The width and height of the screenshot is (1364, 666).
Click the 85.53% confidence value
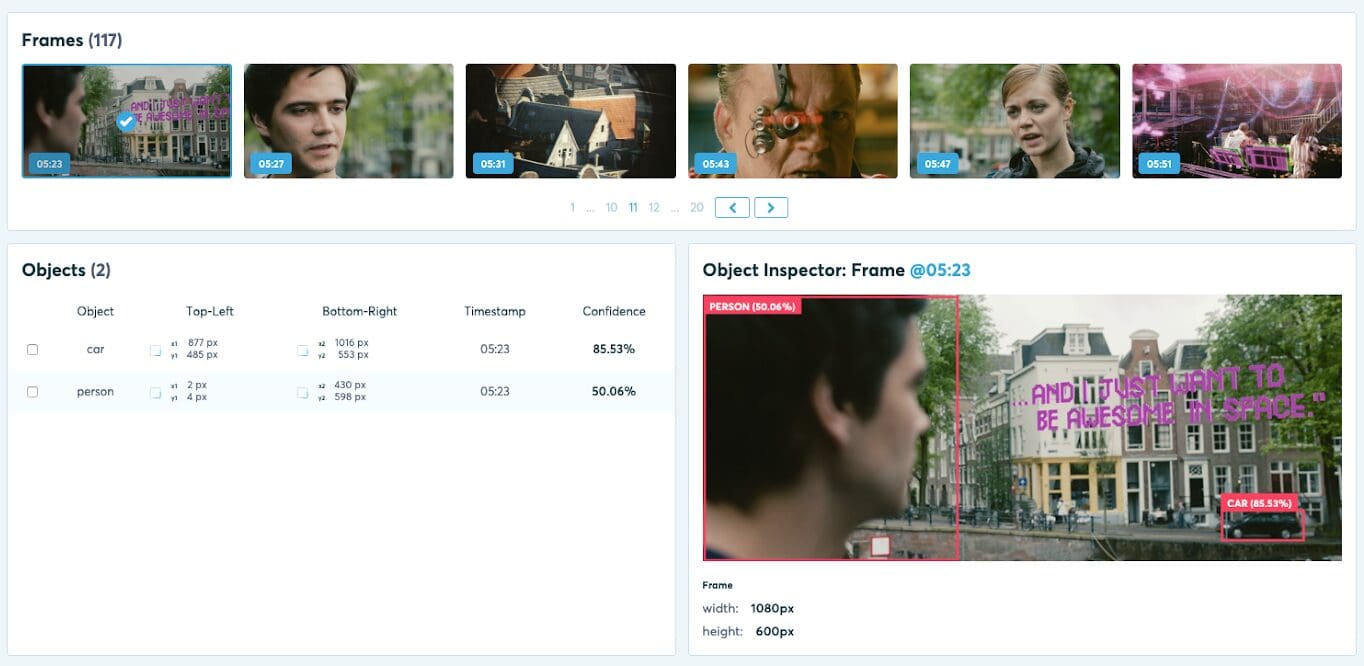614,350
